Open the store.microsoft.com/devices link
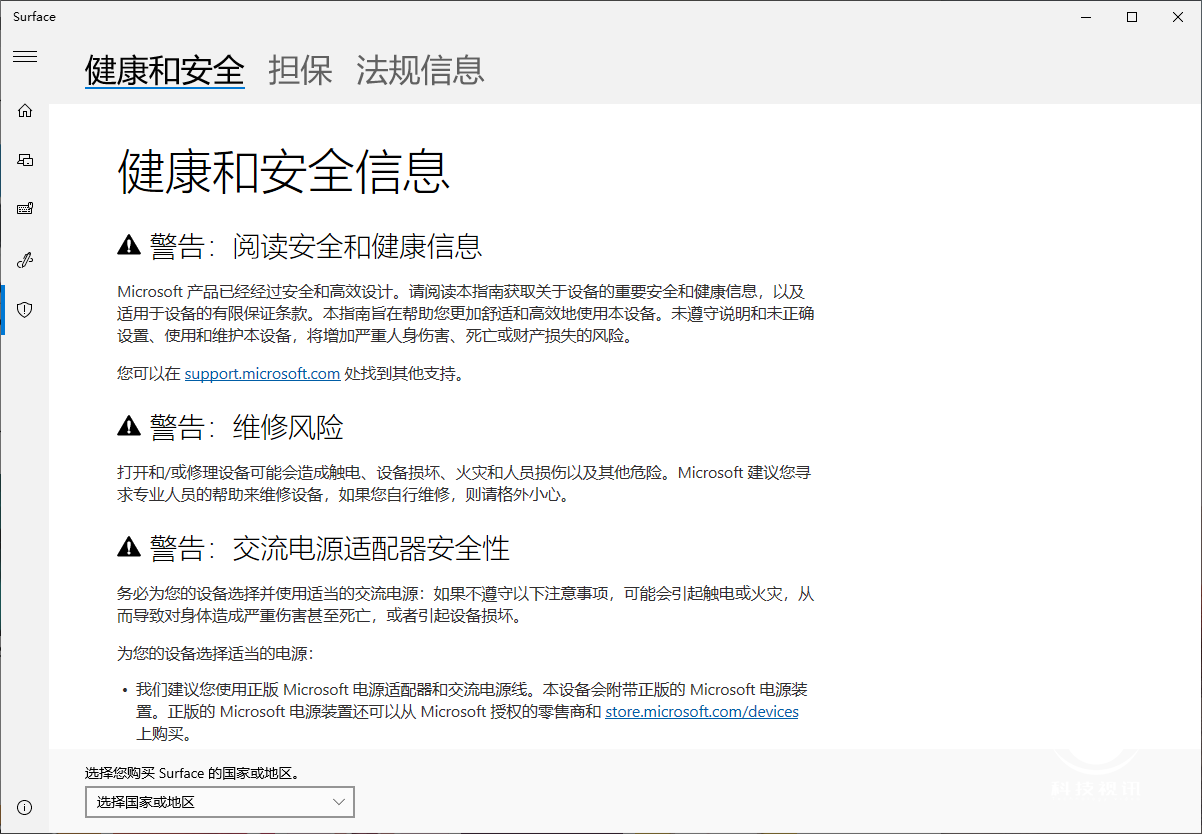1202x834 pixels. (x=702, y=712)
